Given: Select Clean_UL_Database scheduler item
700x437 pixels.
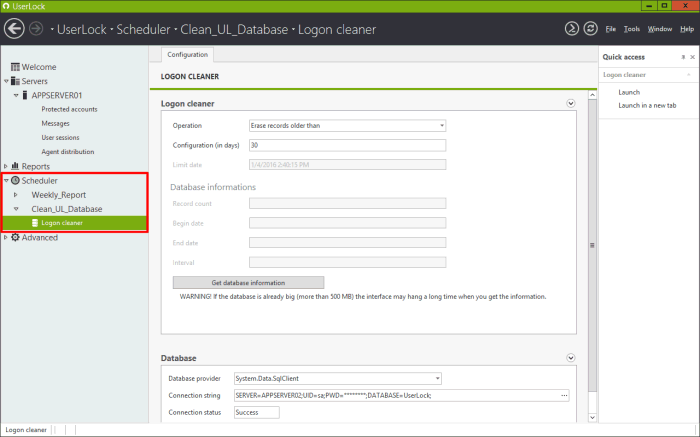Looking at the screenshot, I should 67,209.
